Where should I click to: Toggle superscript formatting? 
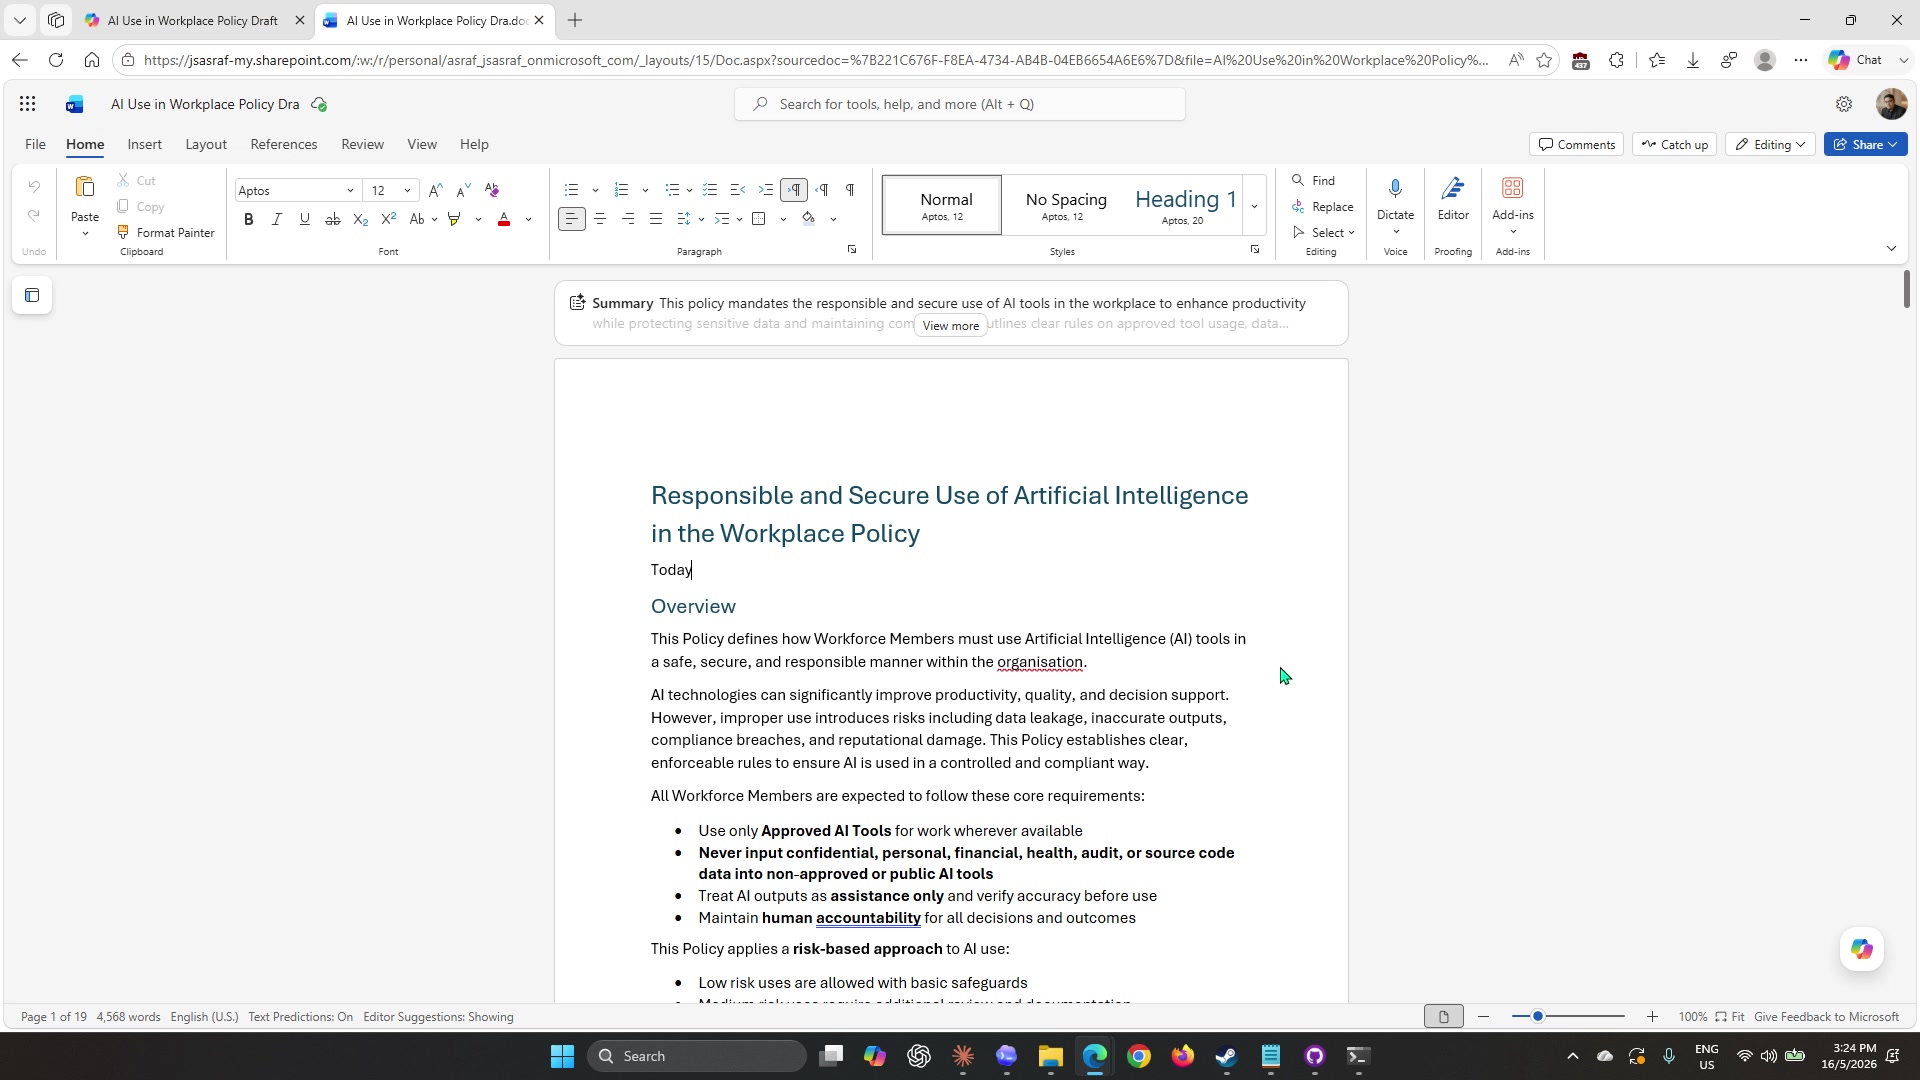(389, 219)
